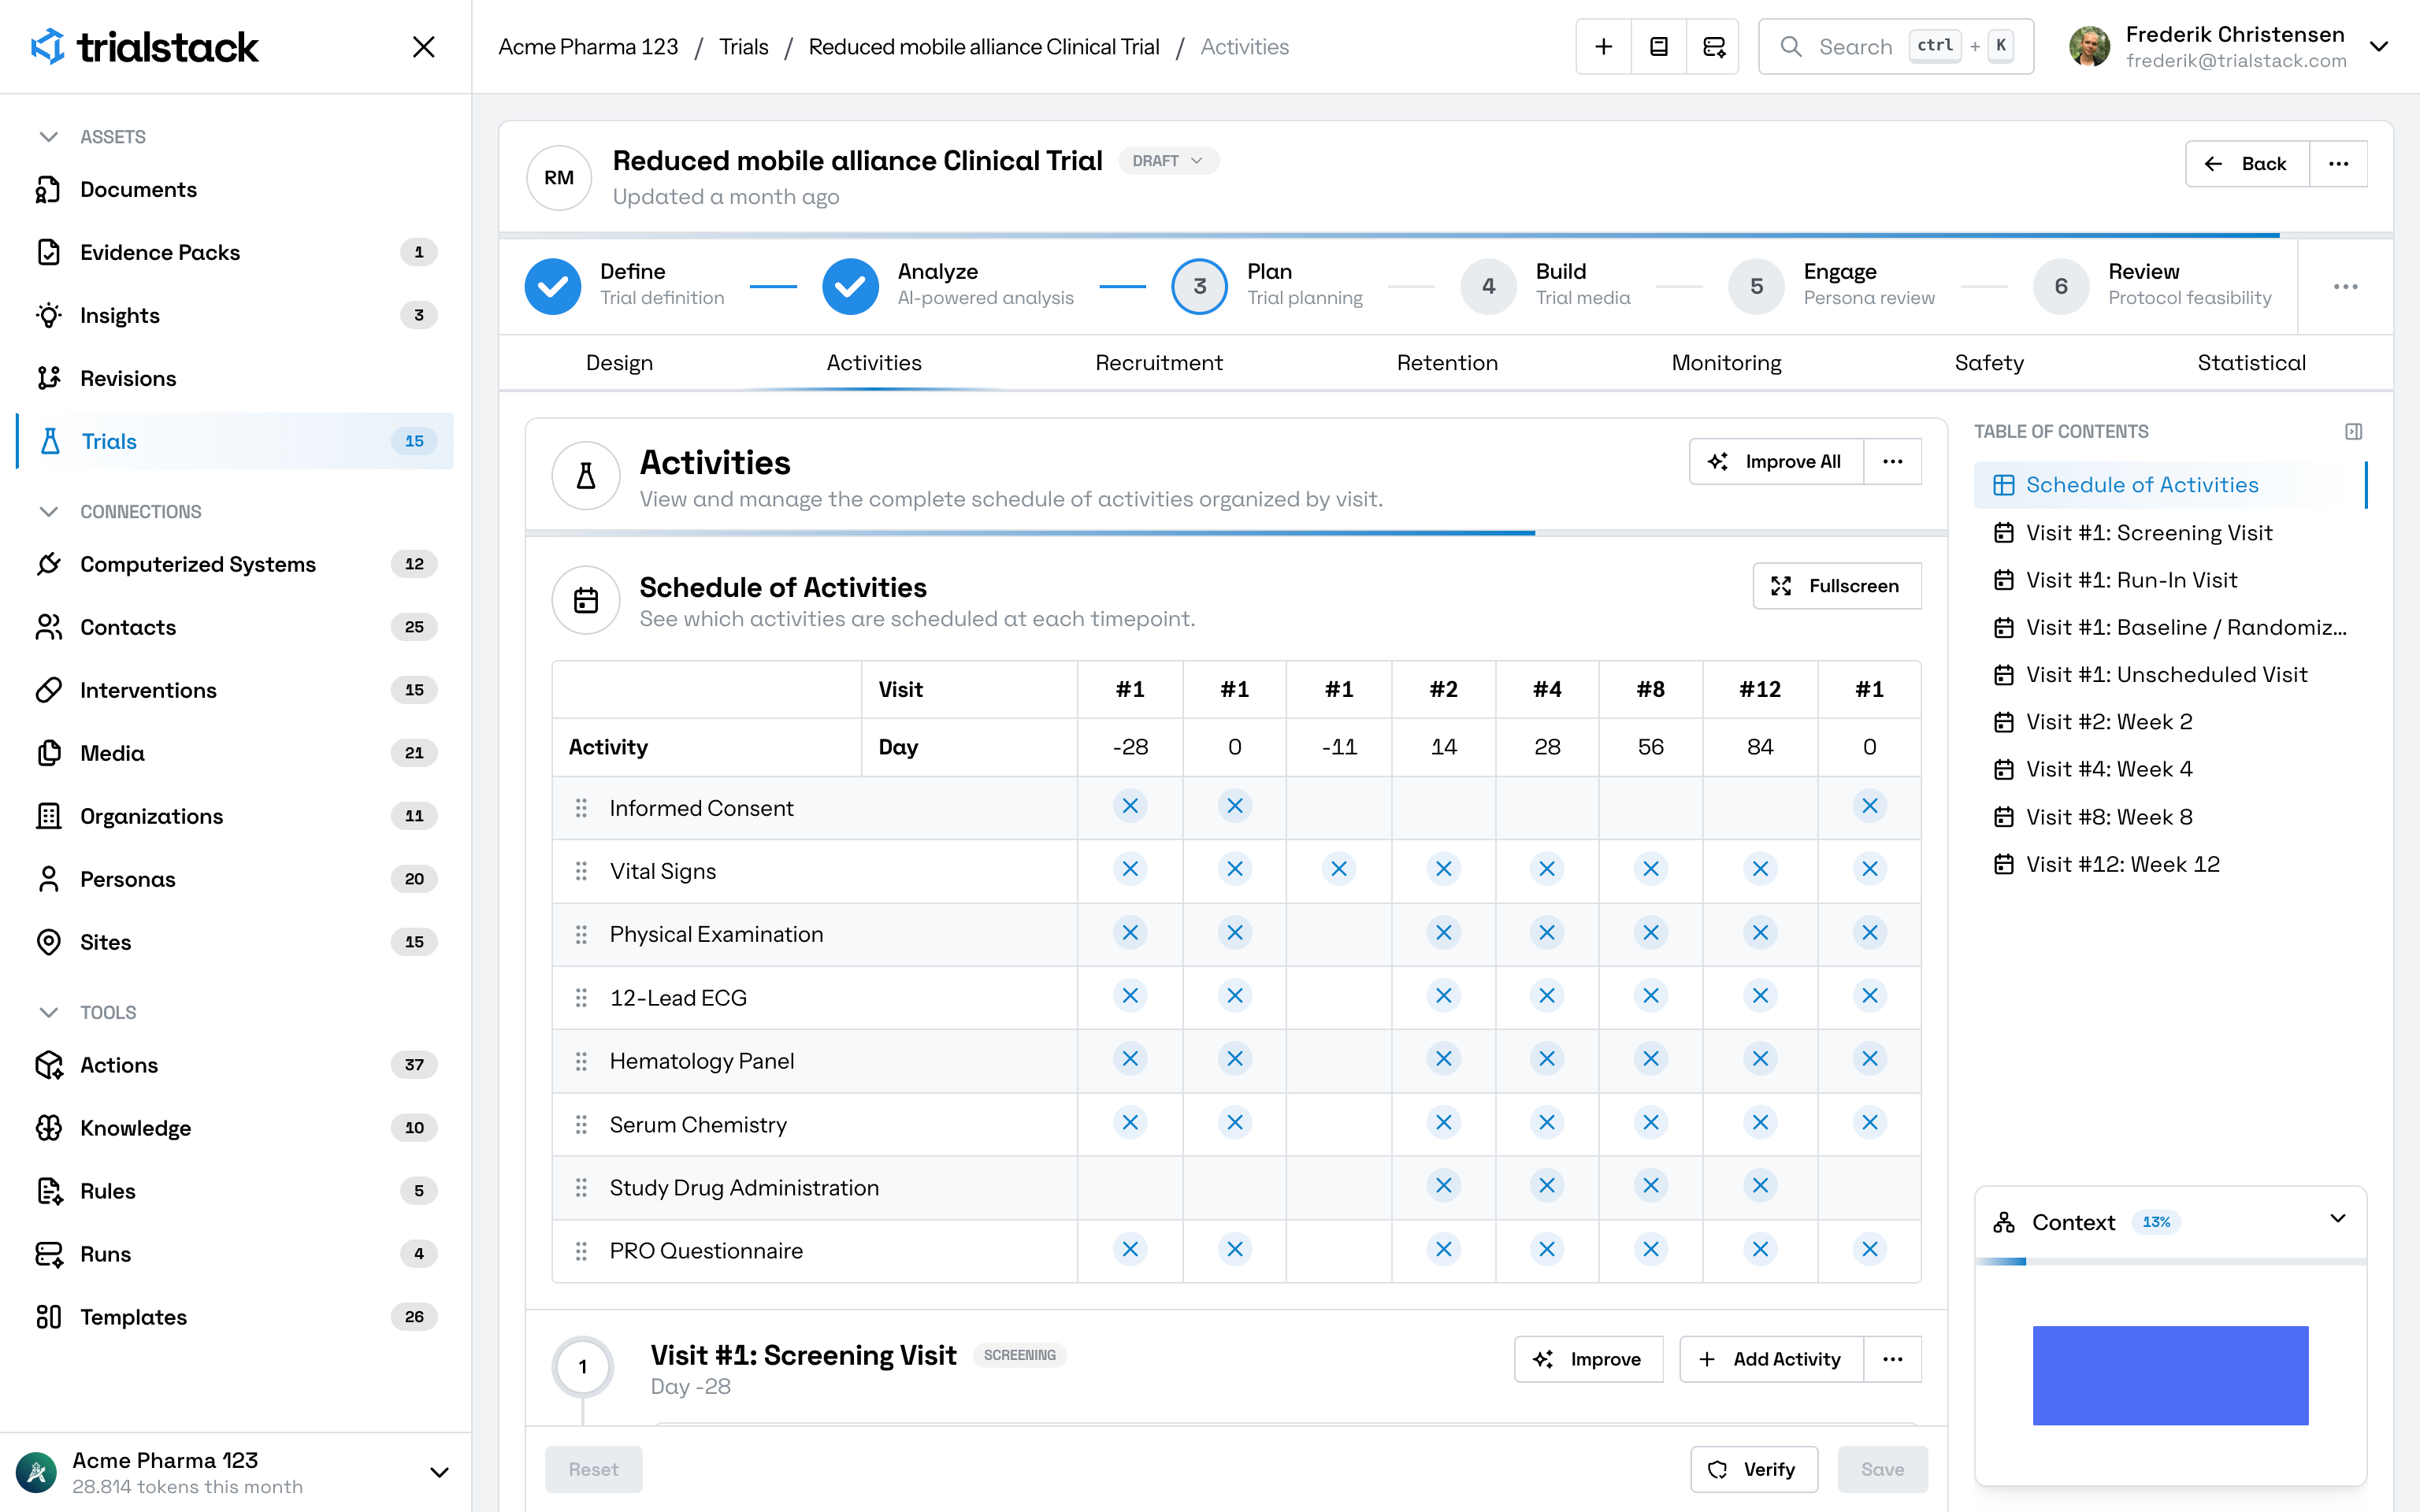2420x1512 pixels.
Task: Click the Context usage progress bar
Action: coord(2170,1262)
